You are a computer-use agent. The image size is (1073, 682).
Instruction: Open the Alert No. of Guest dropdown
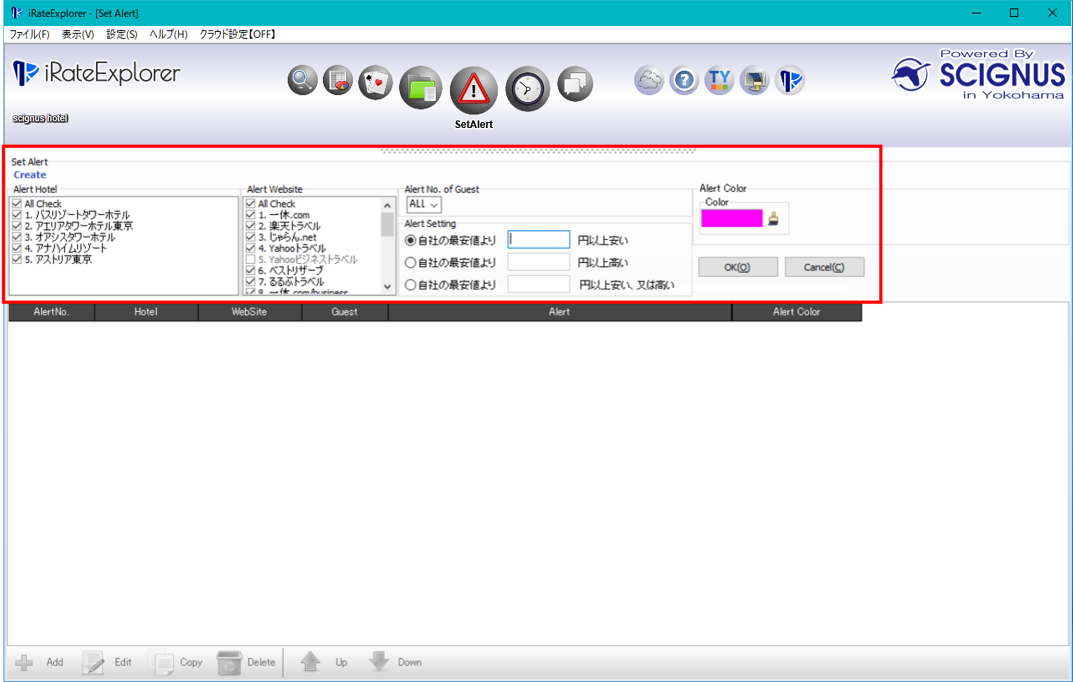424,204
